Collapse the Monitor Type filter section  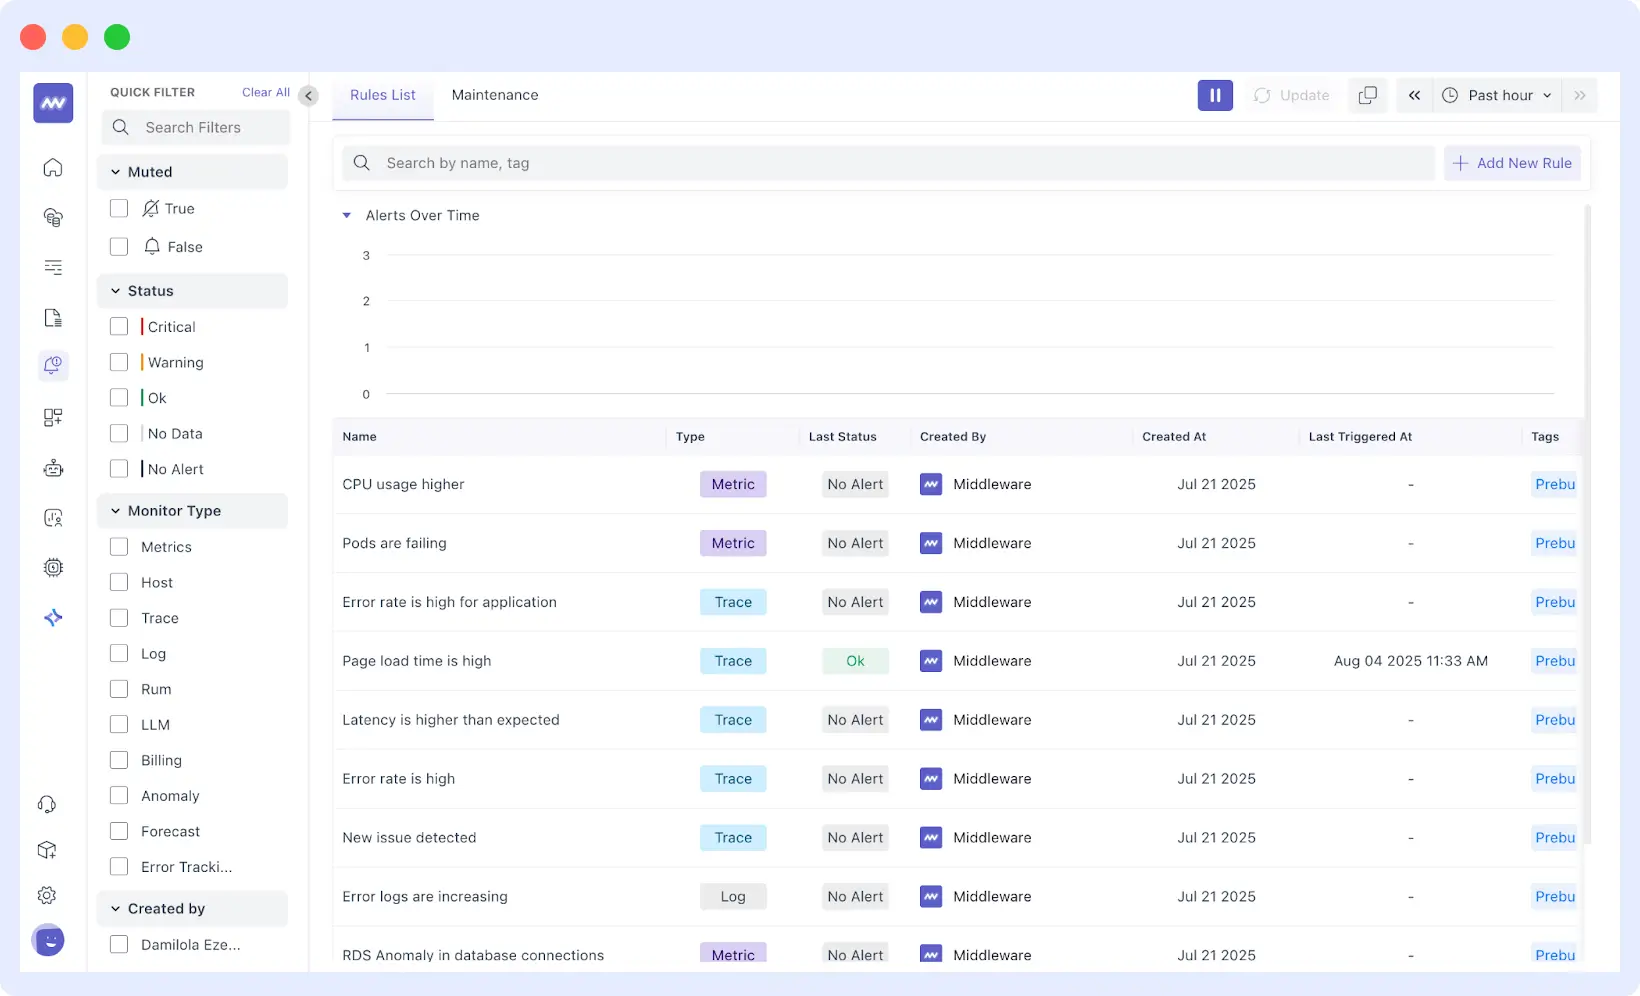click(x=117, y=510)
